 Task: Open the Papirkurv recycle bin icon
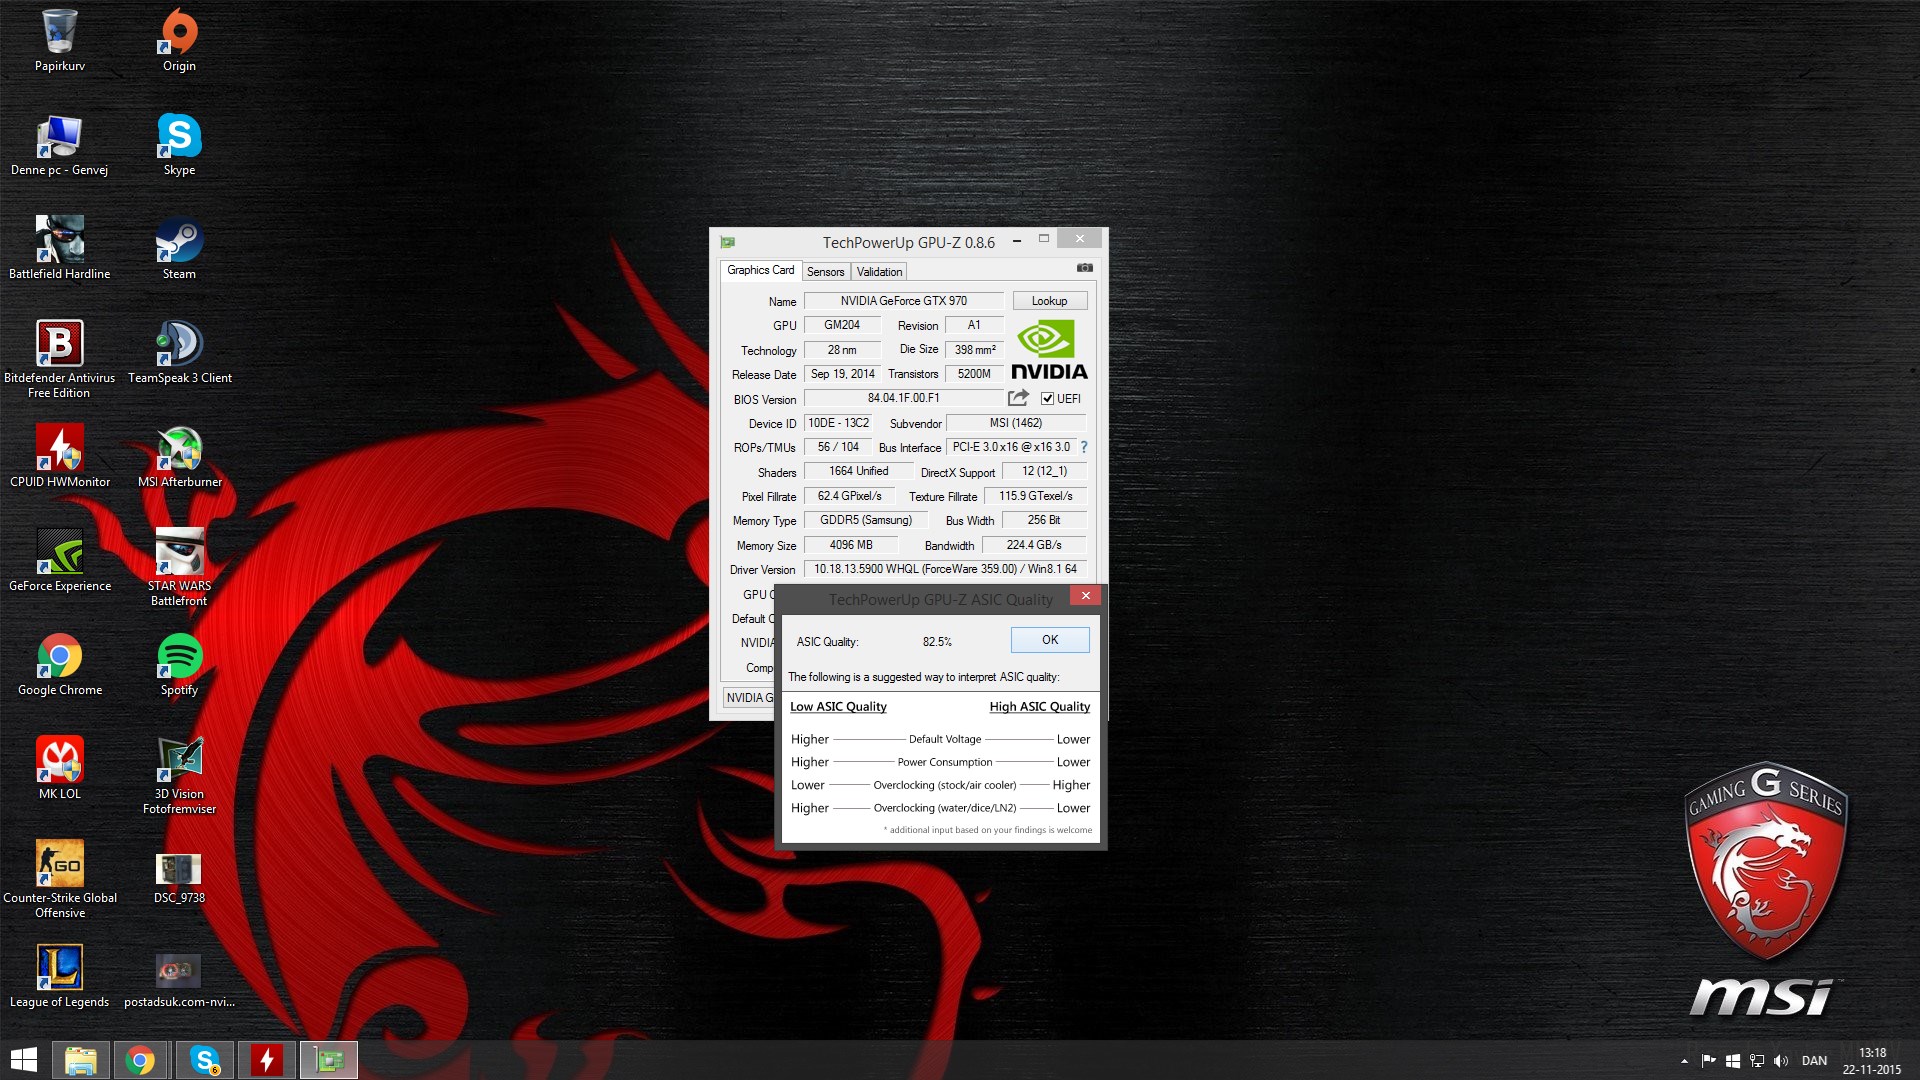pos(60,40)
